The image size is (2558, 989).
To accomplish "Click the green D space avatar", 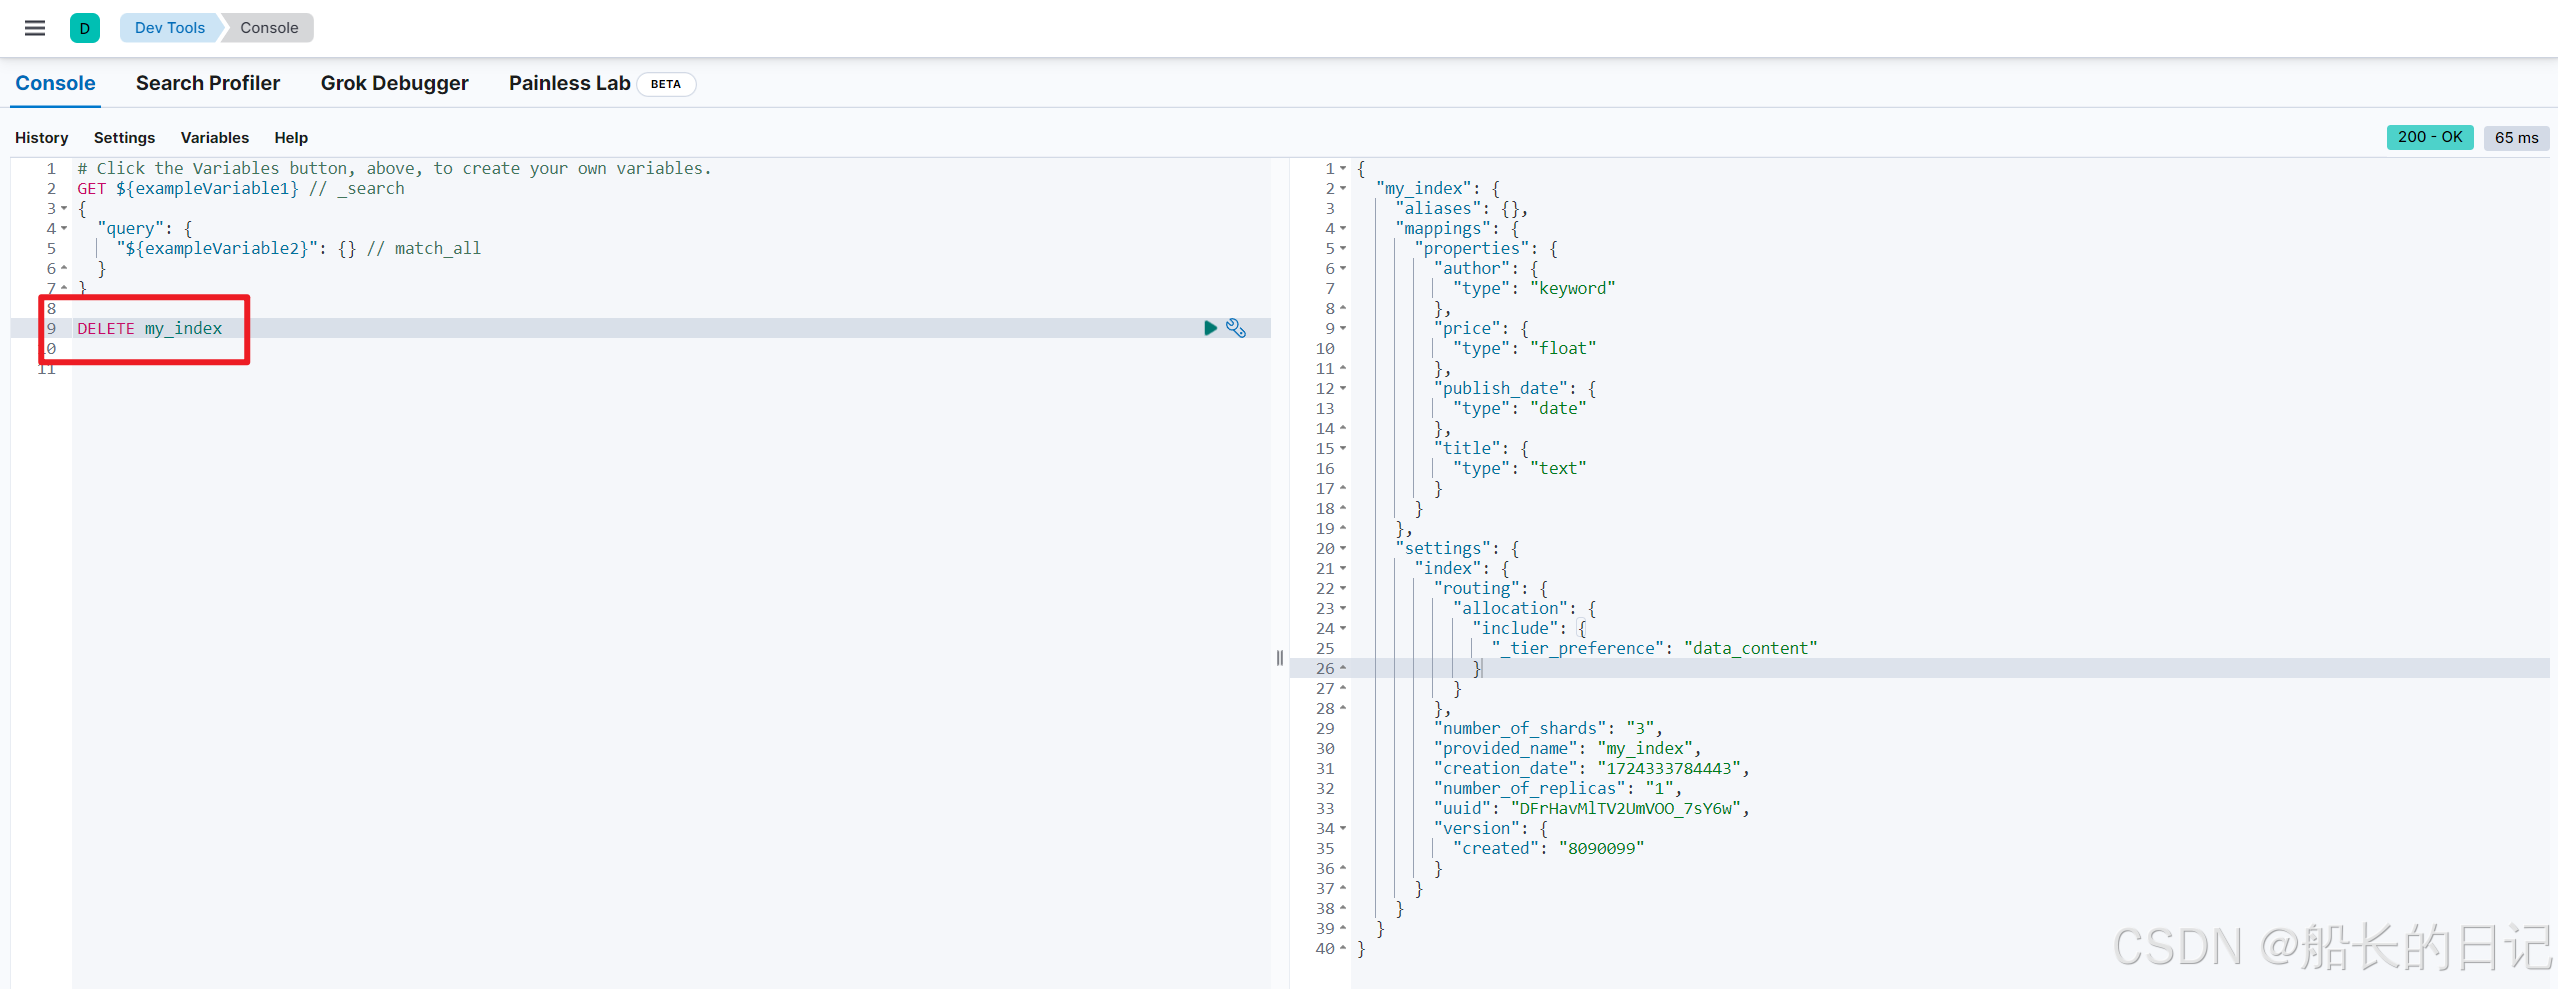I will pos(85,28).
